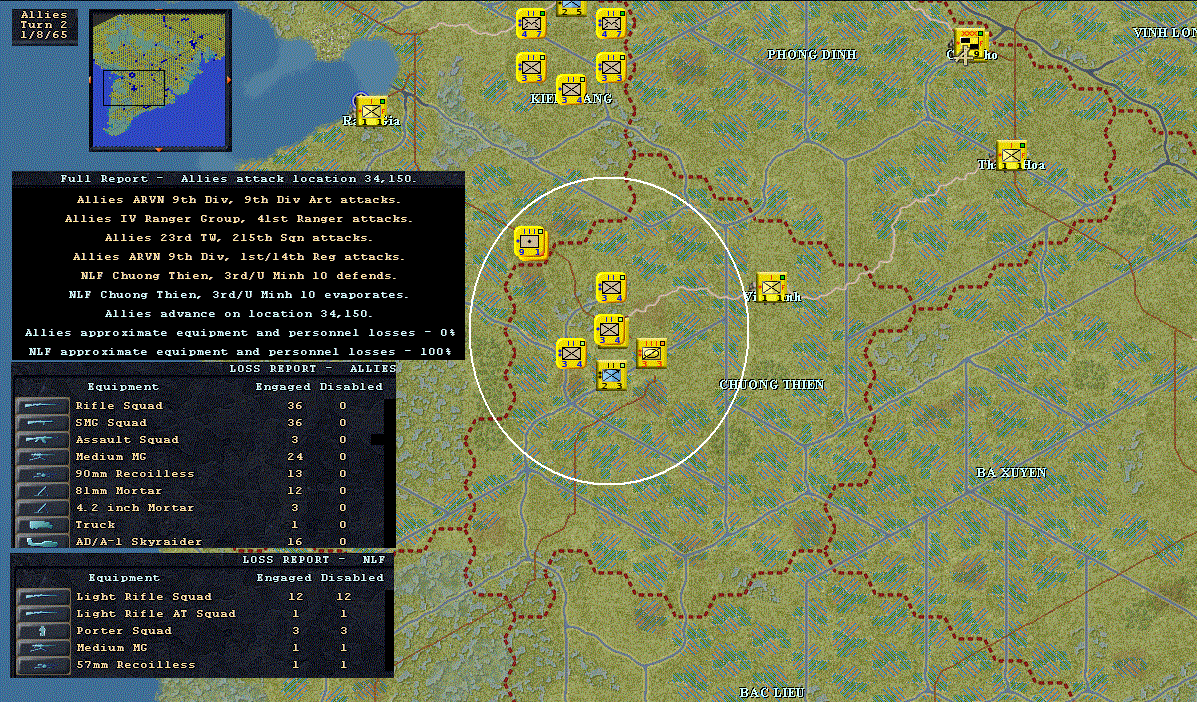Click the '23rd TW, 215th Sqn attacks' line
The height and width of the screenshot is (702, 1197).
(238, 237)
